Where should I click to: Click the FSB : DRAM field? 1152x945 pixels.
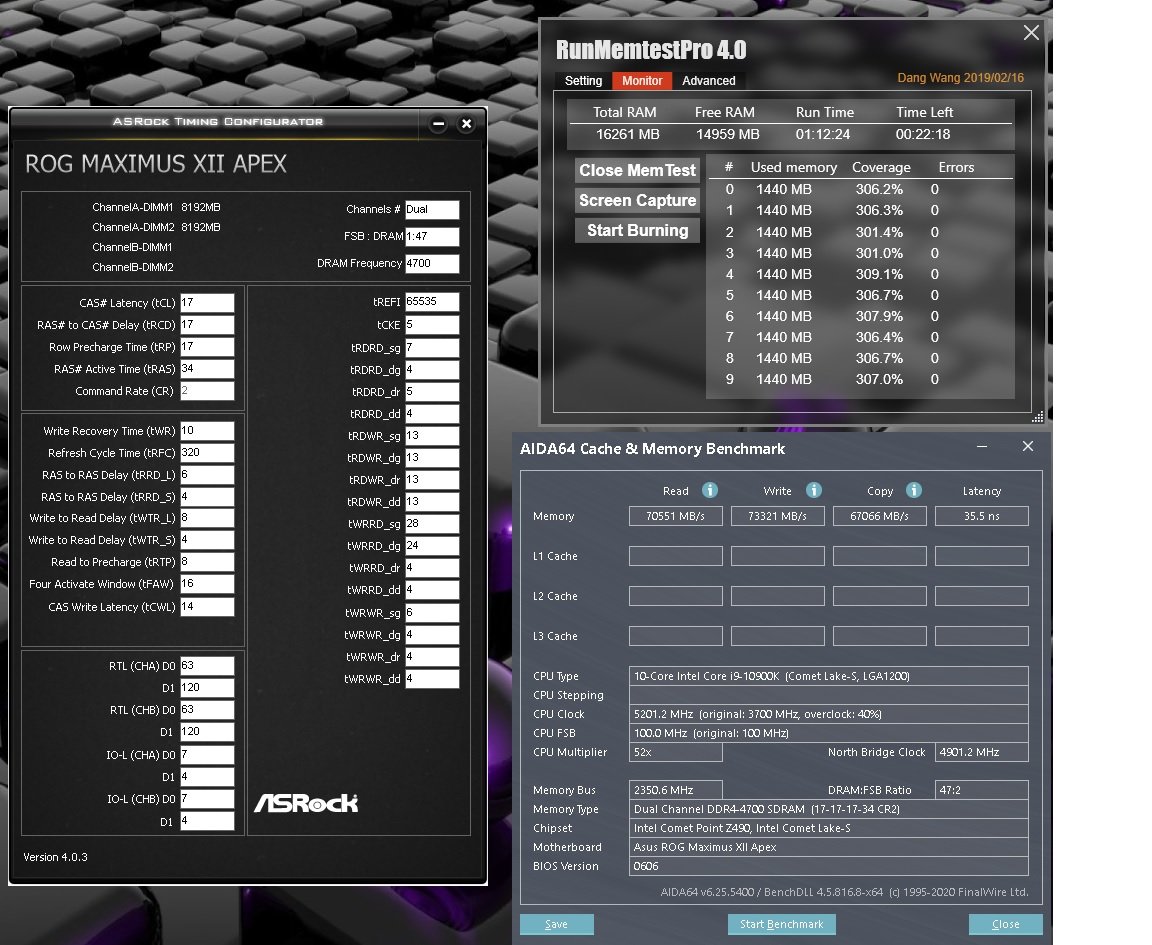click(432, 237)
